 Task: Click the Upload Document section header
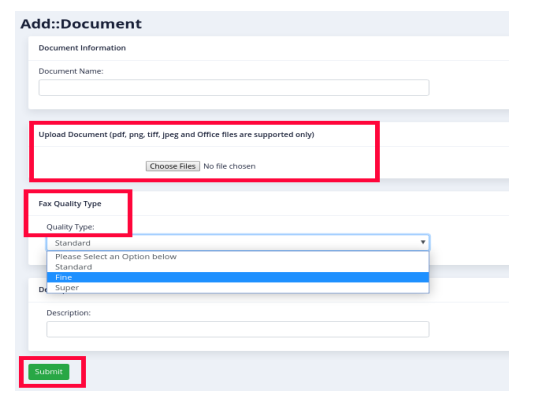[176, 134]
